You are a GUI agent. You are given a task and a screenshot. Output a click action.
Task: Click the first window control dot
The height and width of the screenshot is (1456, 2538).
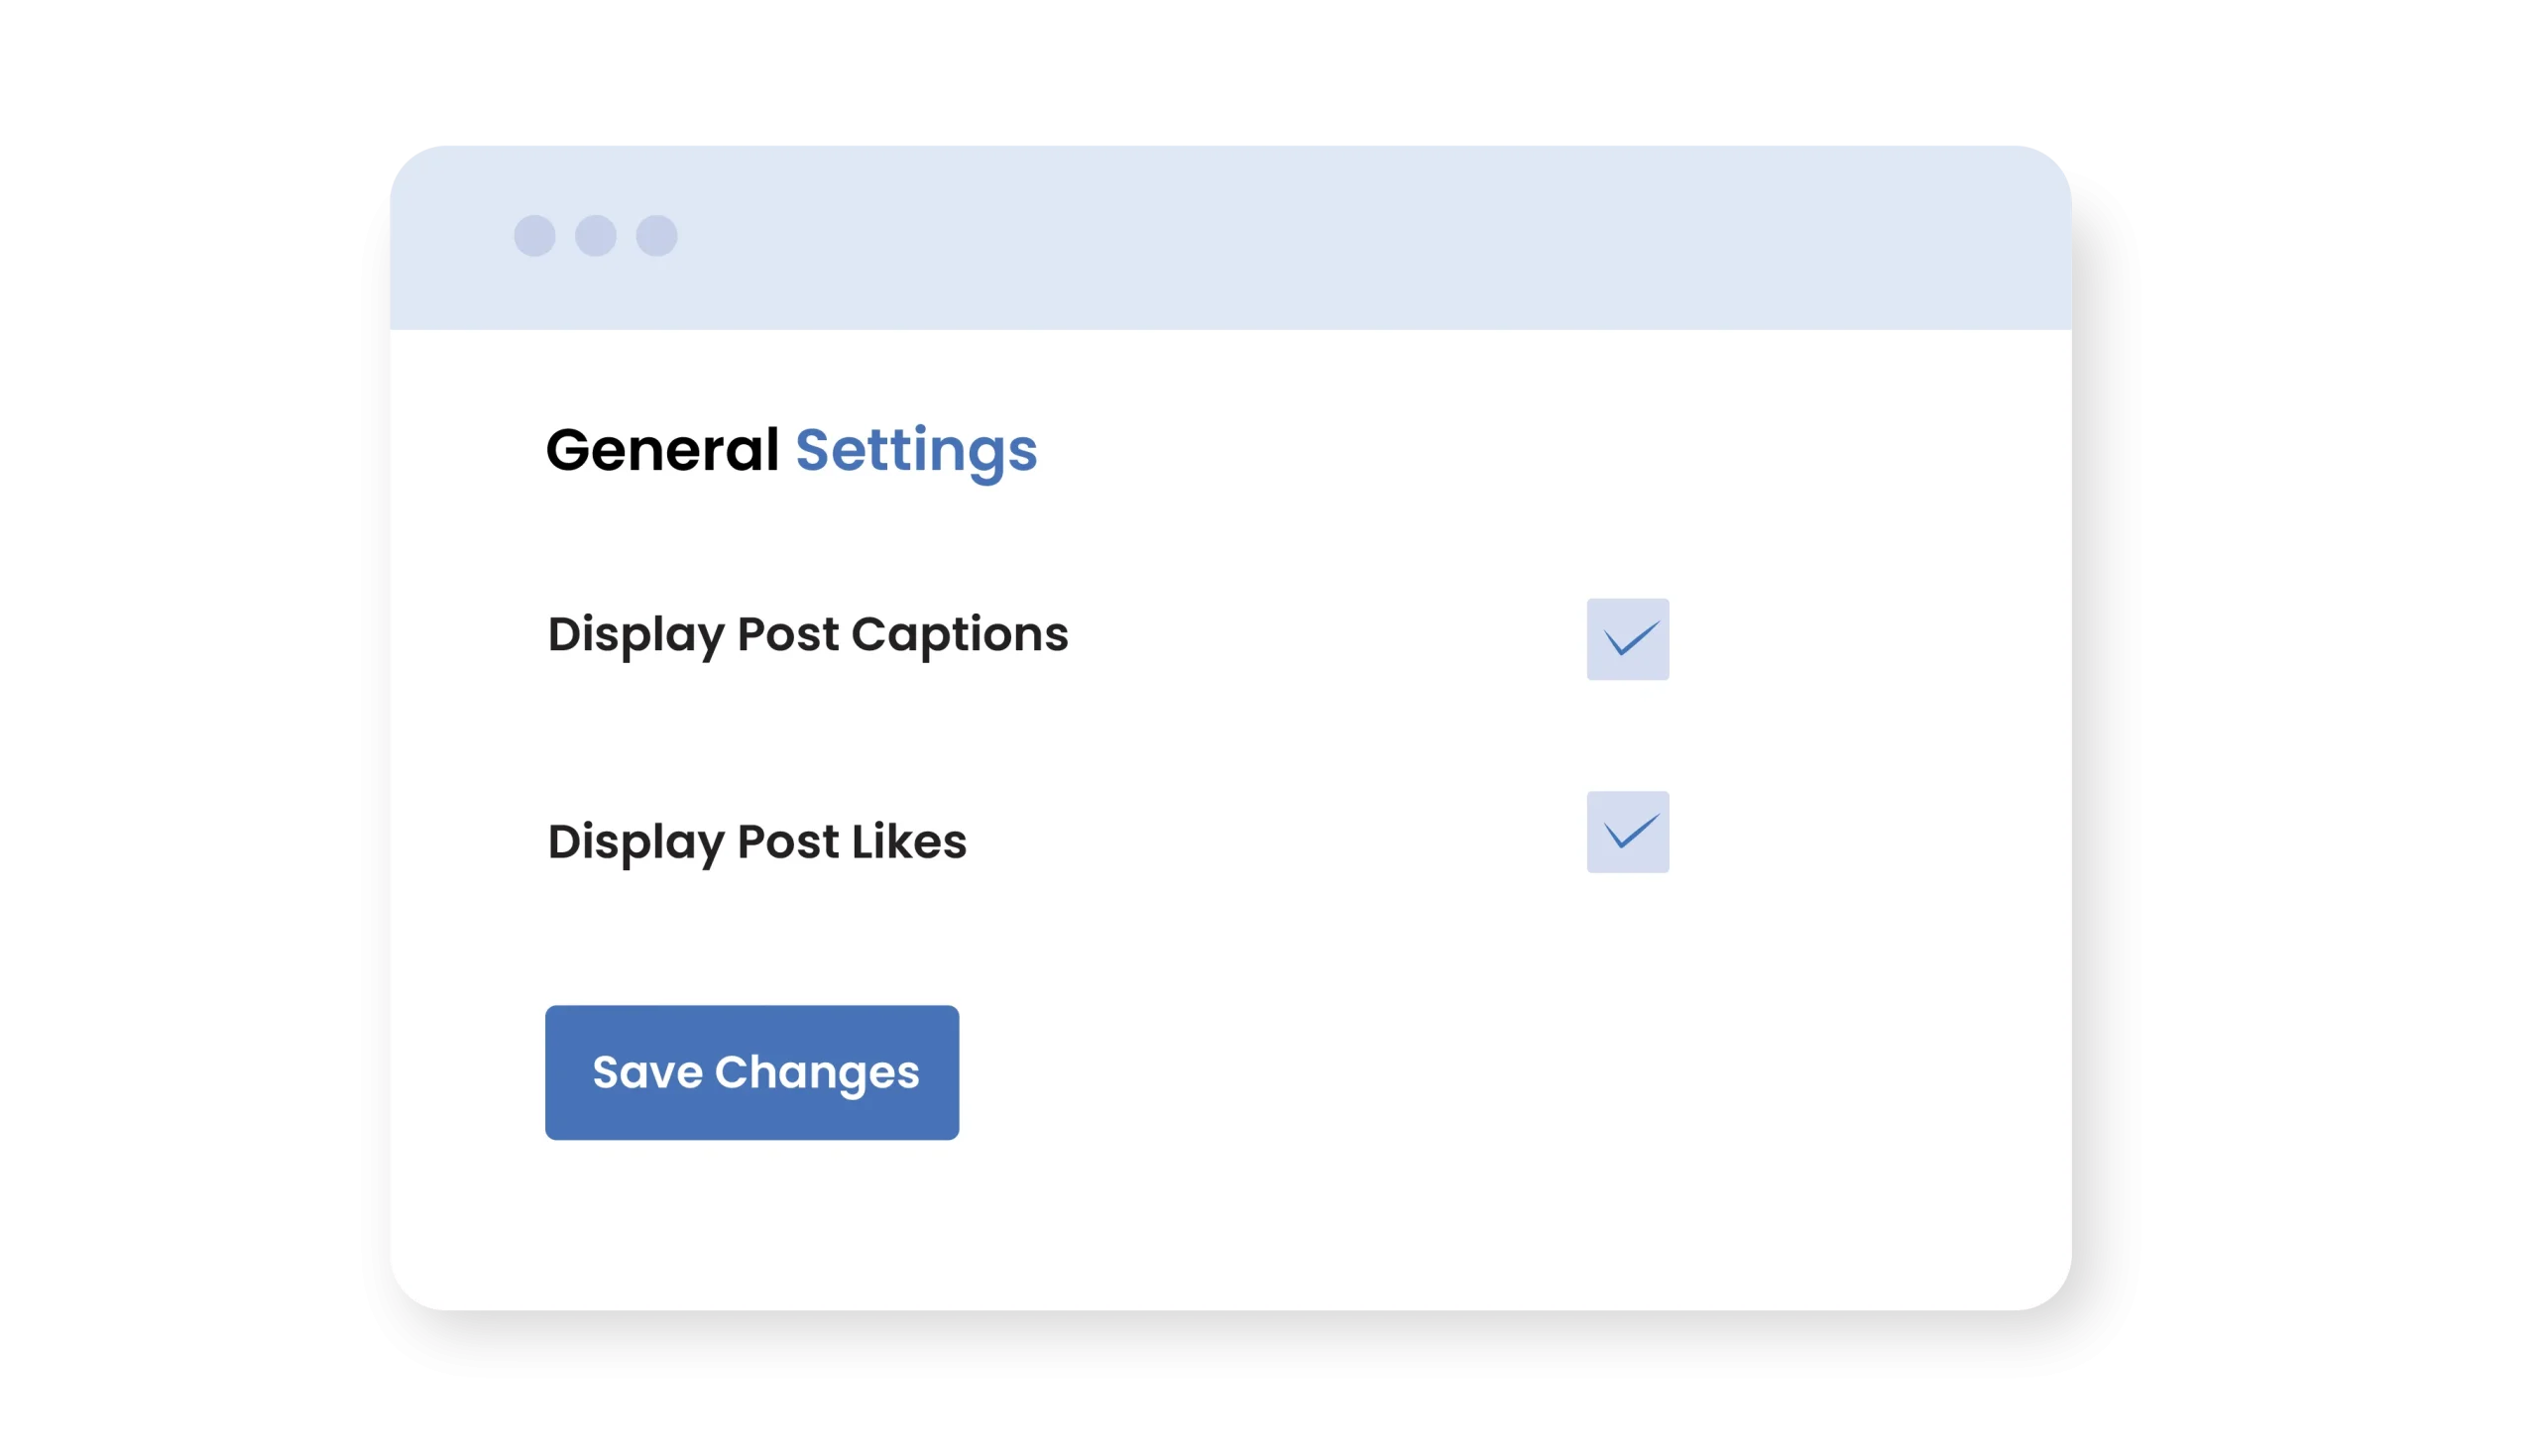pyautogui.click(x=535, y=236)
